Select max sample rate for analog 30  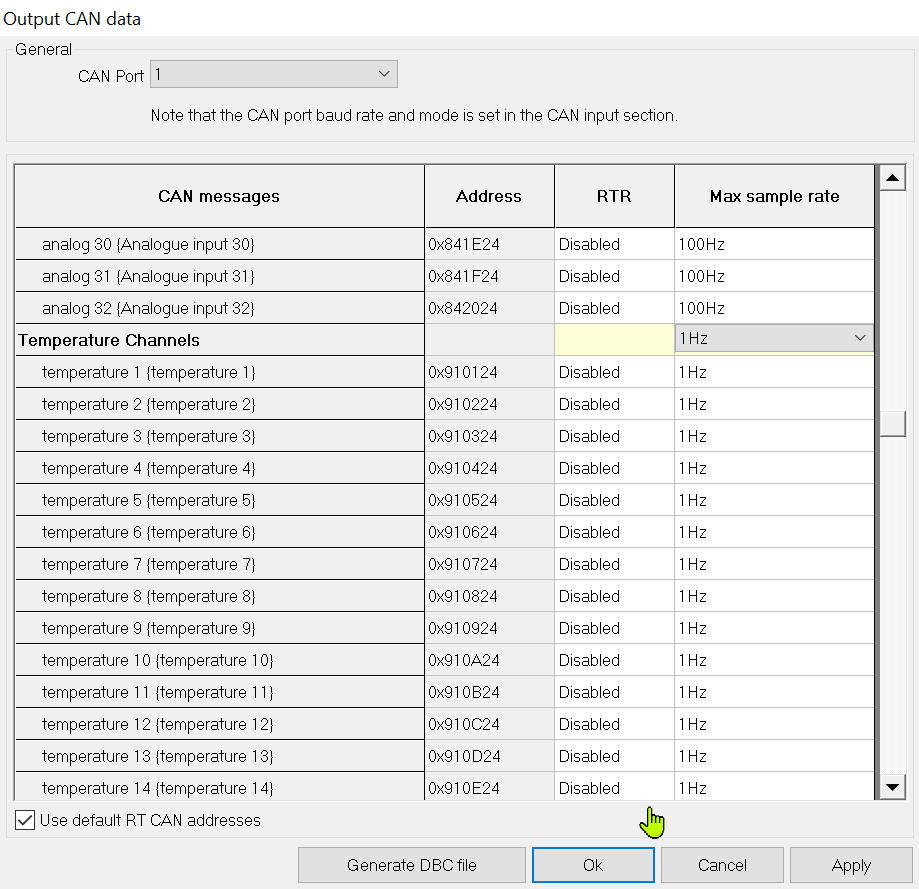(x=774, y=244)
